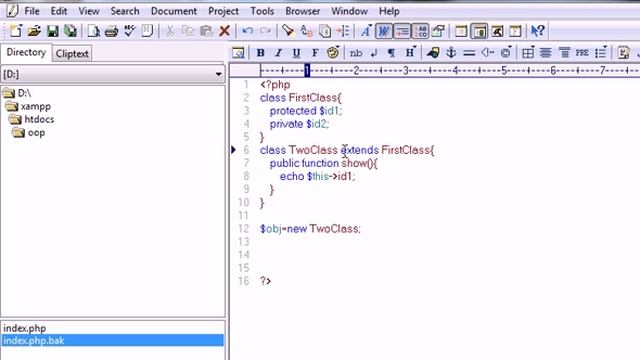
Task: Open the font settings A icon
Action: click(x=366, y=31)
